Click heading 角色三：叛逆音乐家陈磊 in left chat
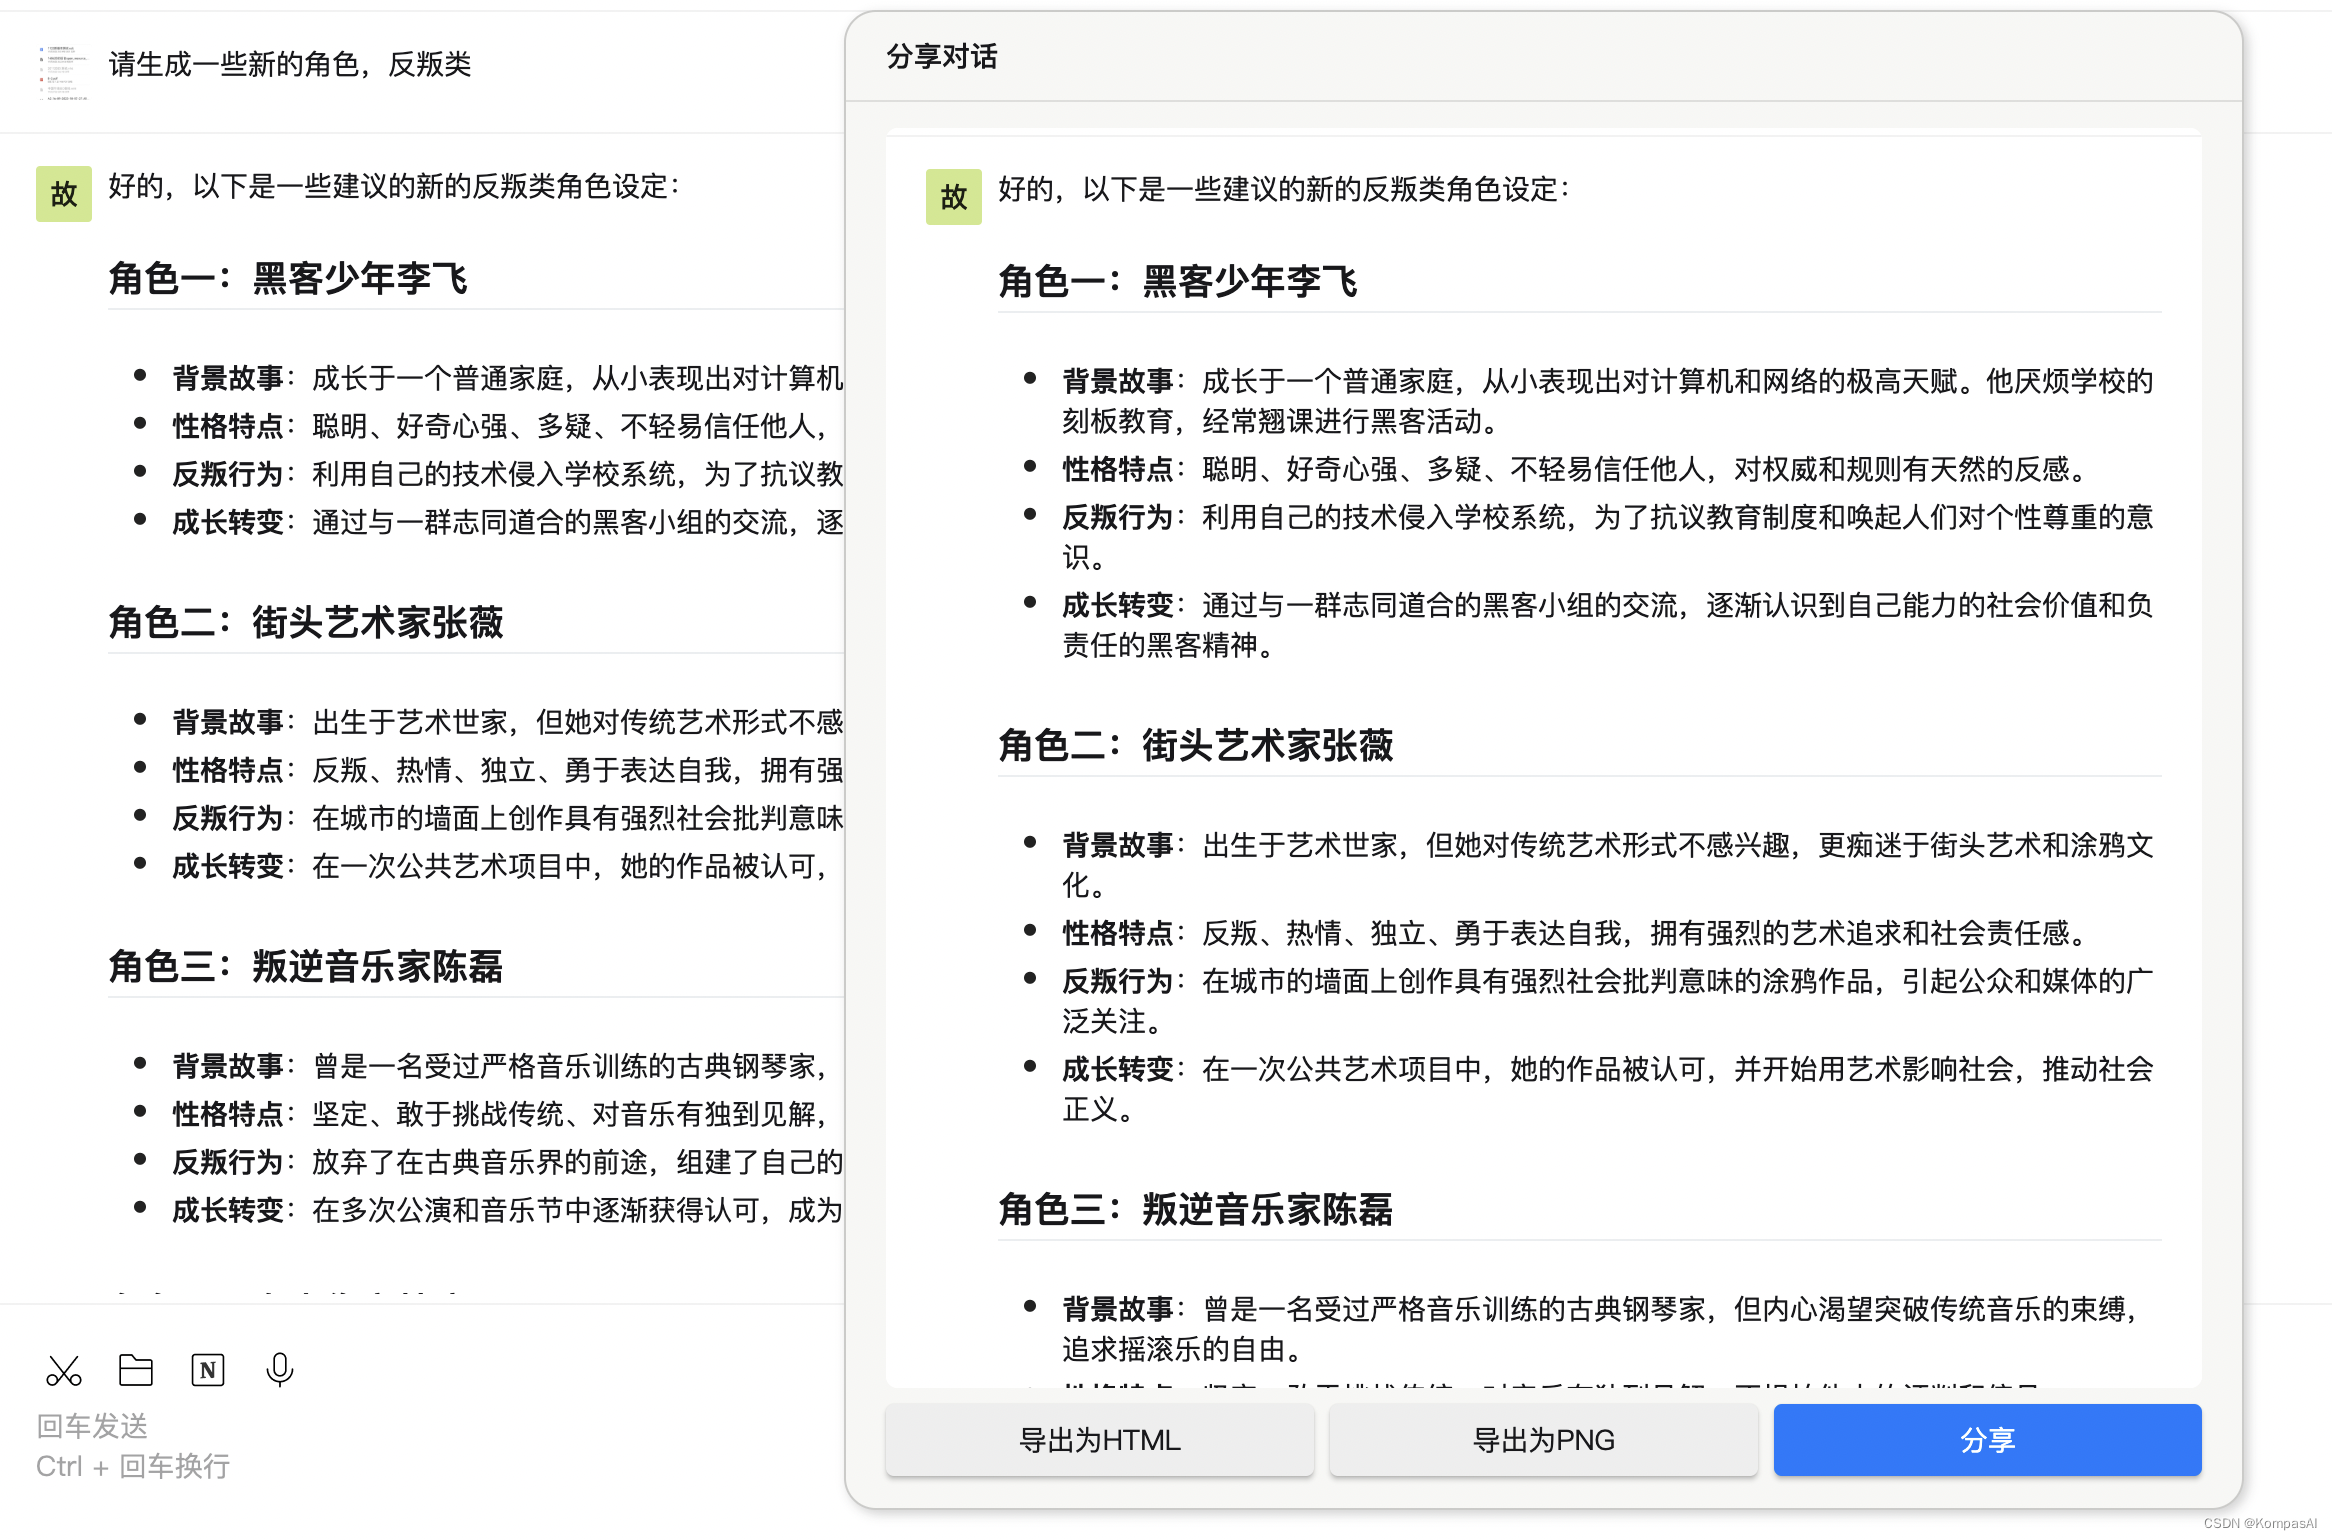The height and width of the screenshot is (1540, 2332). coord(306,967)
